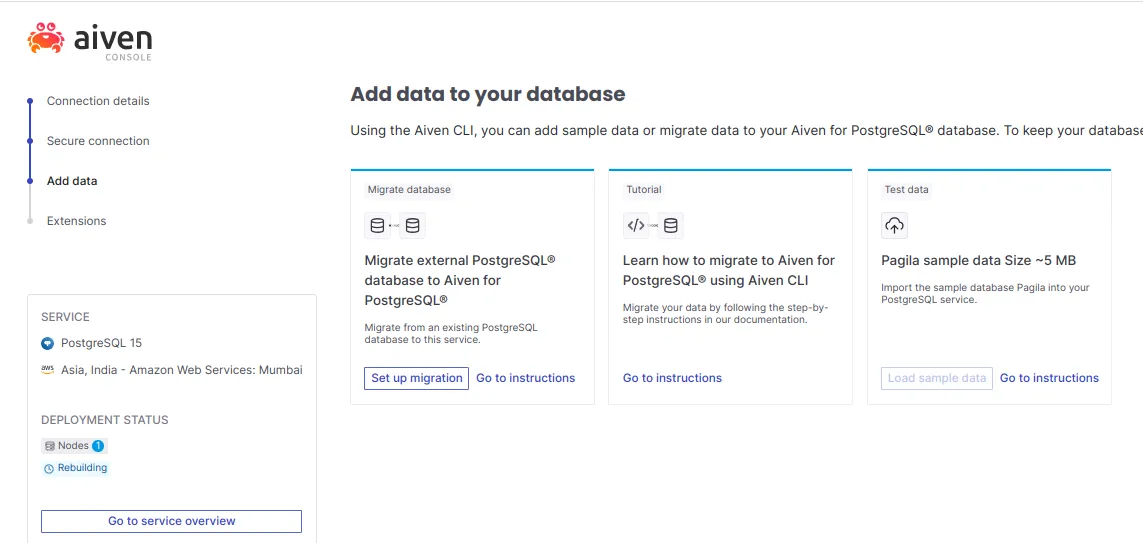Open the Extensions step
The height and width of the screenshot is (543, 1143).
[x=76, y=221]
